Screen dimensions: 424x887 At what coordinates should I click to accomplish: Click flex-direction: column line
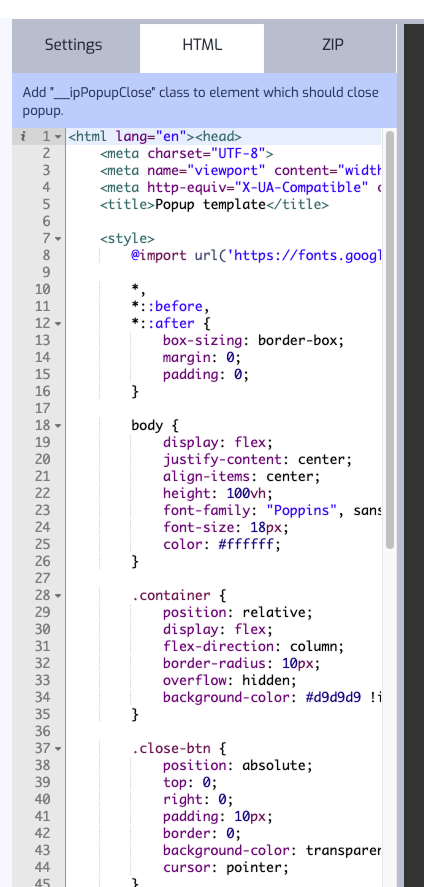coord(253,646)
